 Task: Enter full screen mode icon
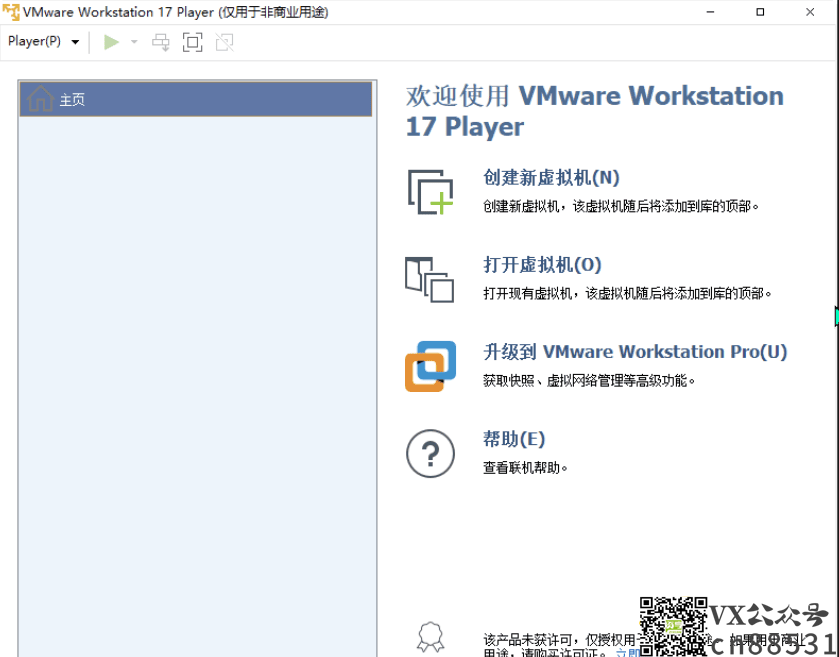tap(193, 42)
